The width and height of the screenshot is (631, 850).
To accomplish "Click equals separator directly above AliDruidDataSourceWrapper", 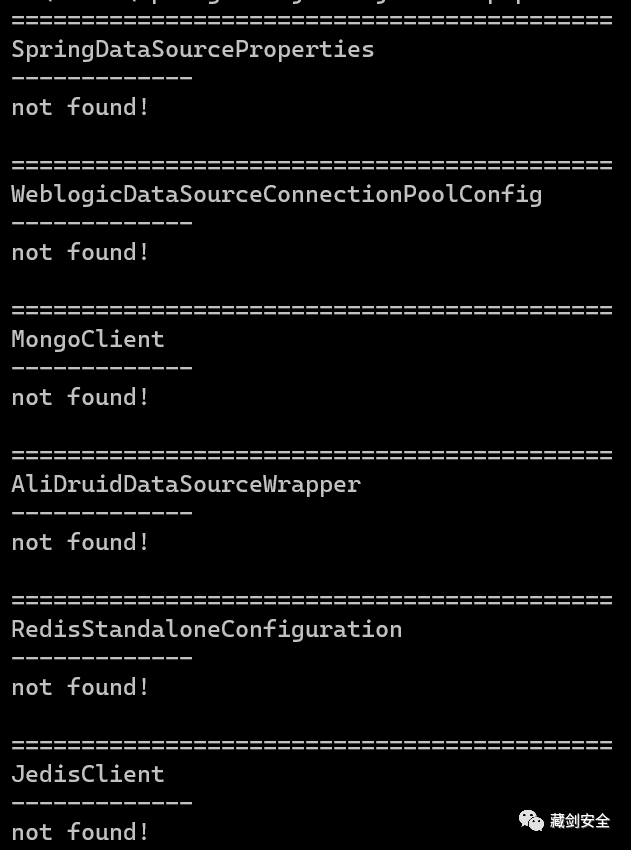I will (x=311, y=455).
